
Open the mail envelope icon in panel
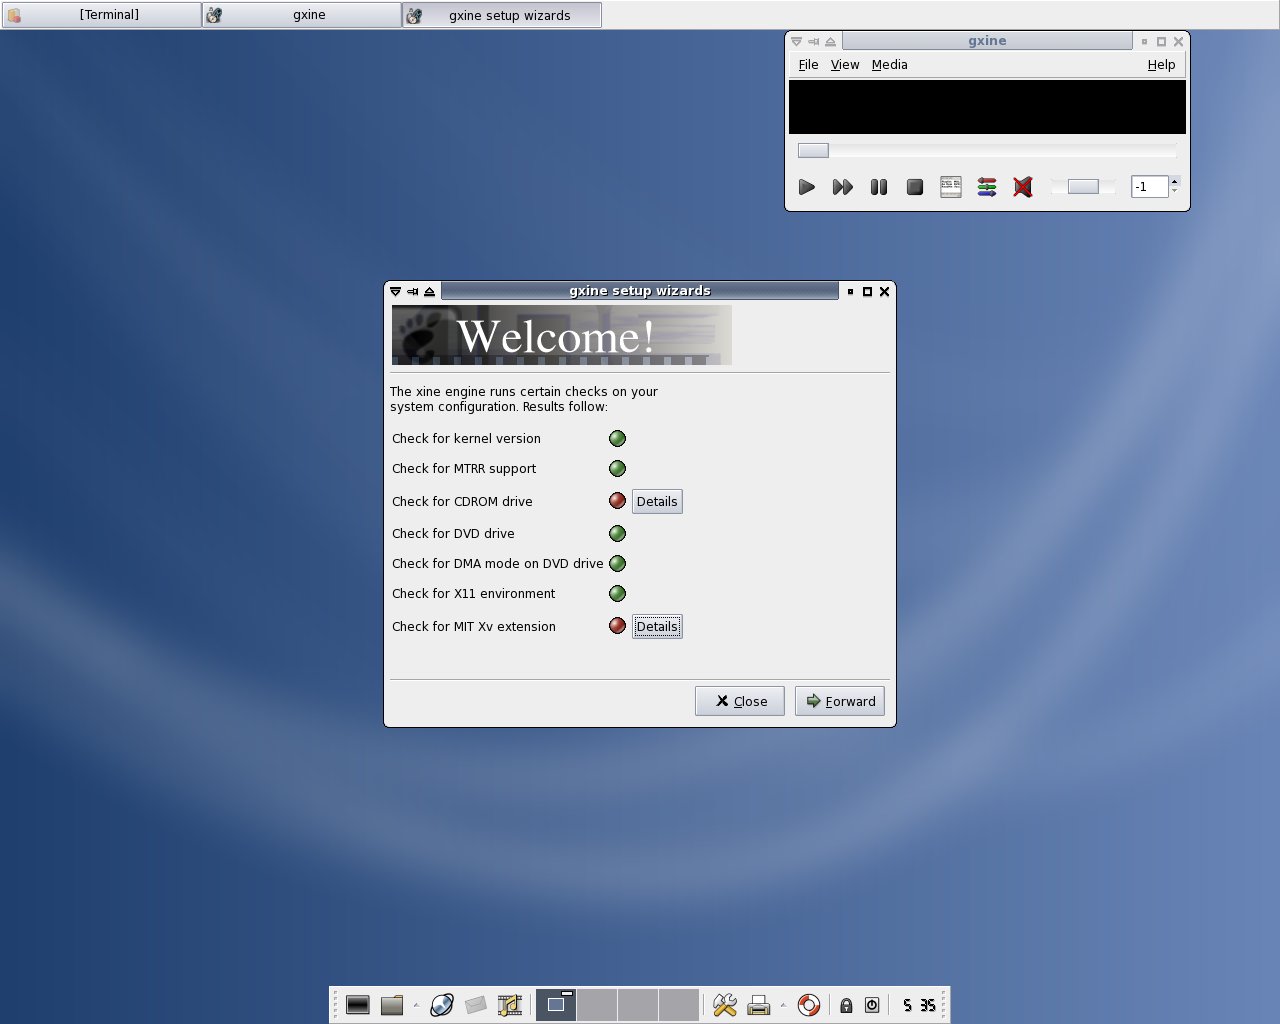click(x=476, y=1005)
